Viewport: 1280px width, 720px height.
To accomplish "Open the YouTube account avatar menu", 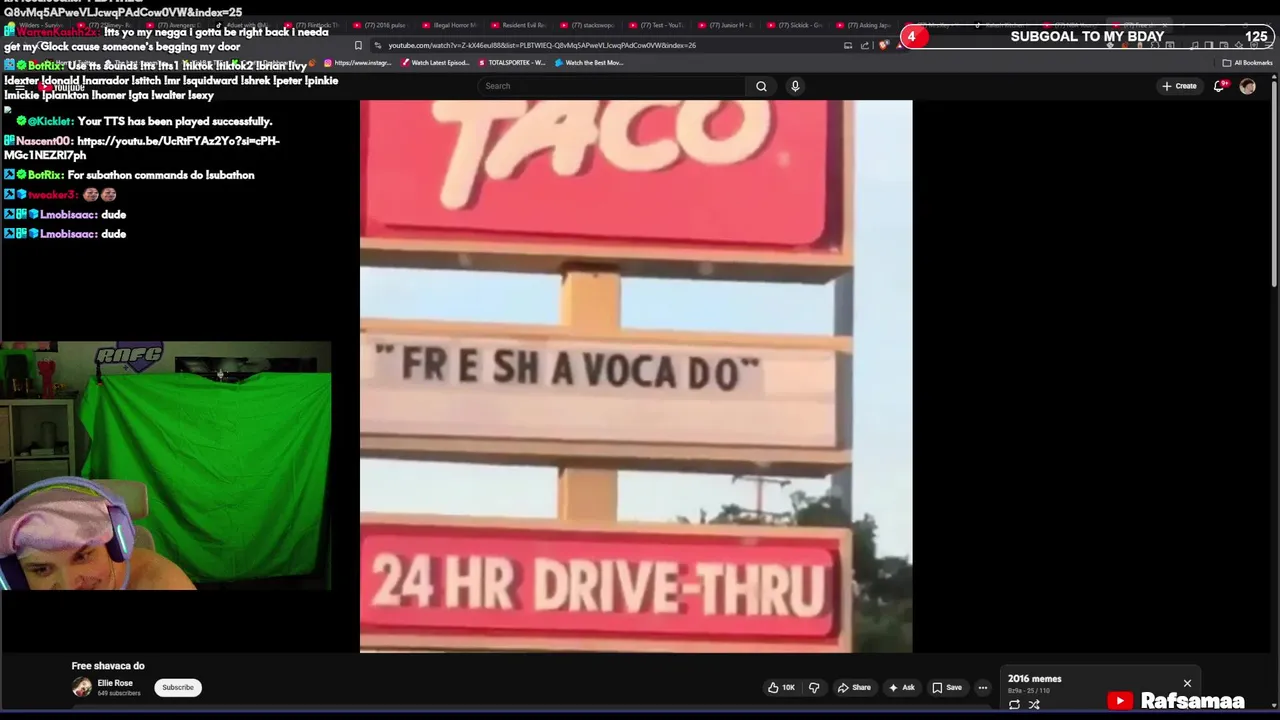I will 1247,86.
